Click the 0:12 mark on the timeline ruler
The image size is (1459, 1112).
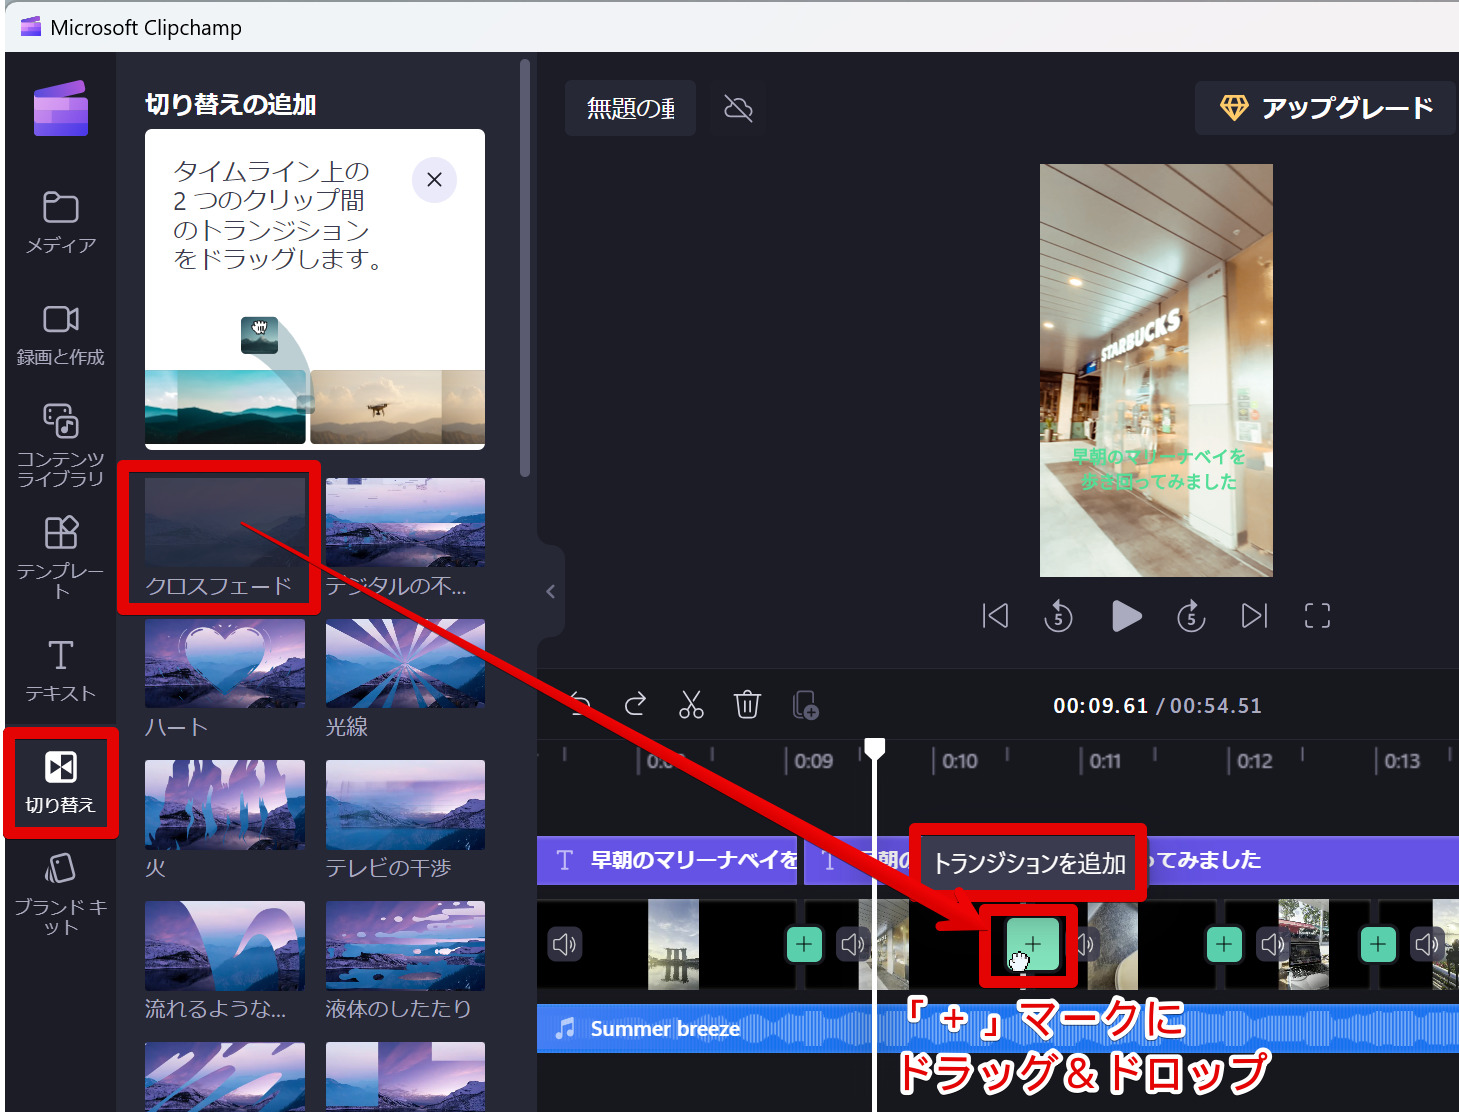(x=1253, y=761)
